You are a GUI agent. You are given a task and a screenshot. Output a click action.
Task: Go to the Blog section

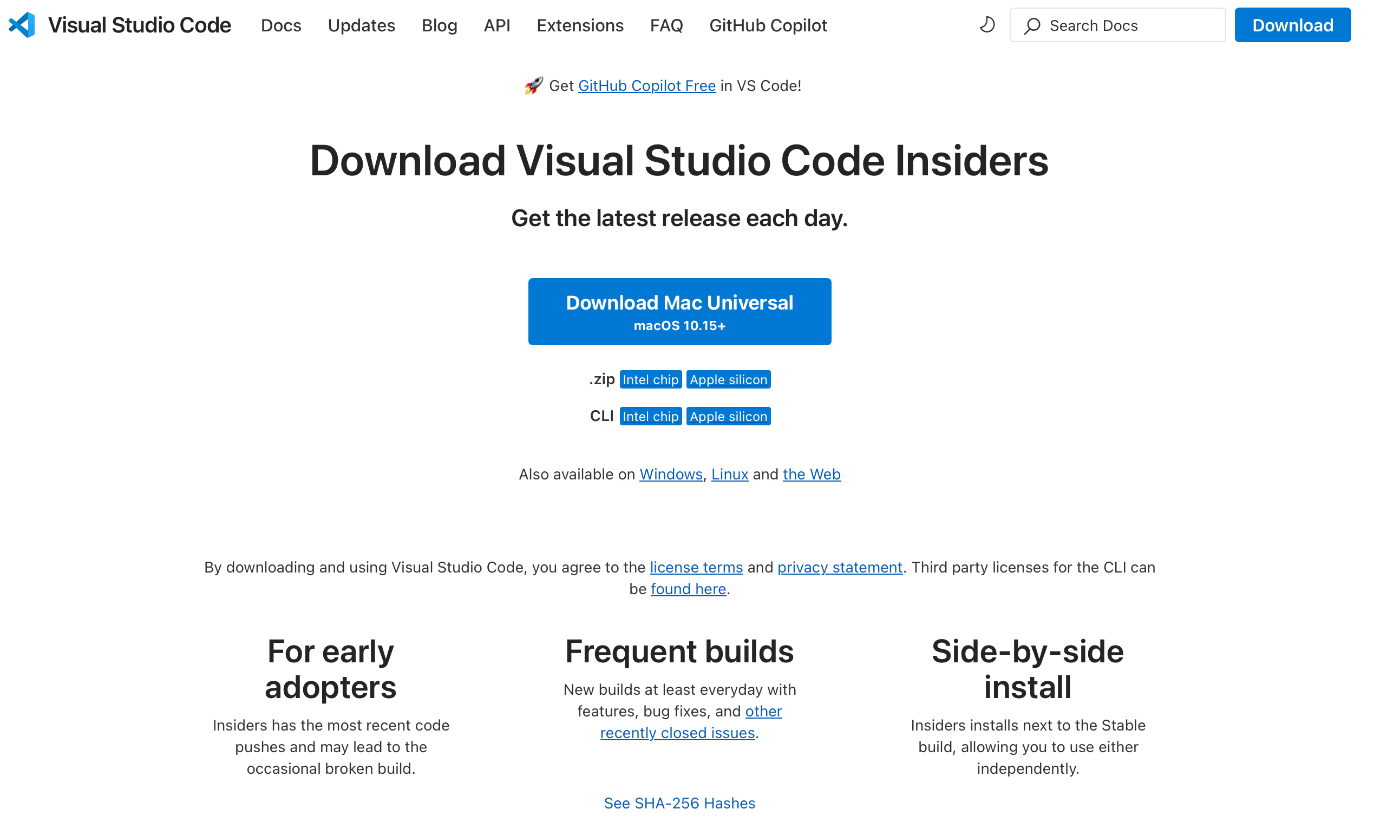click(440, 25)
